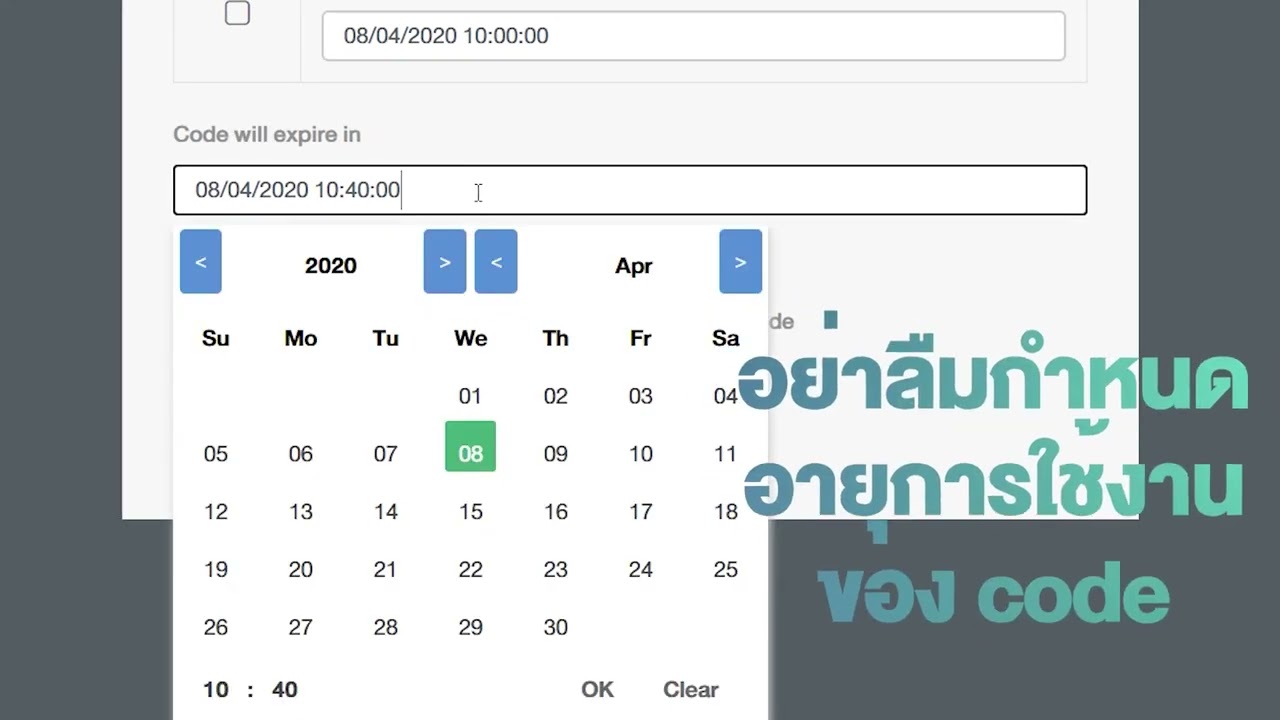The height and width of the screenshot is (720, 1280).
Task: Select day 01 in the calendar
Action: click(470, 396)
